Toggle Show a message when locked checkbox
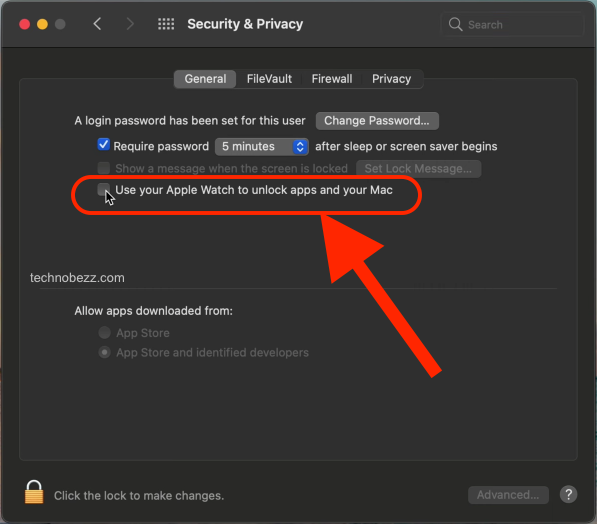 pos(104,168)
